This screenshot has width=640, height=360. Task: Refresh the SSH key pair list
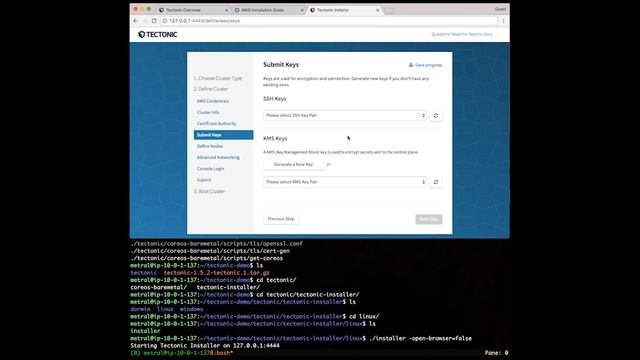click(436, 116)
